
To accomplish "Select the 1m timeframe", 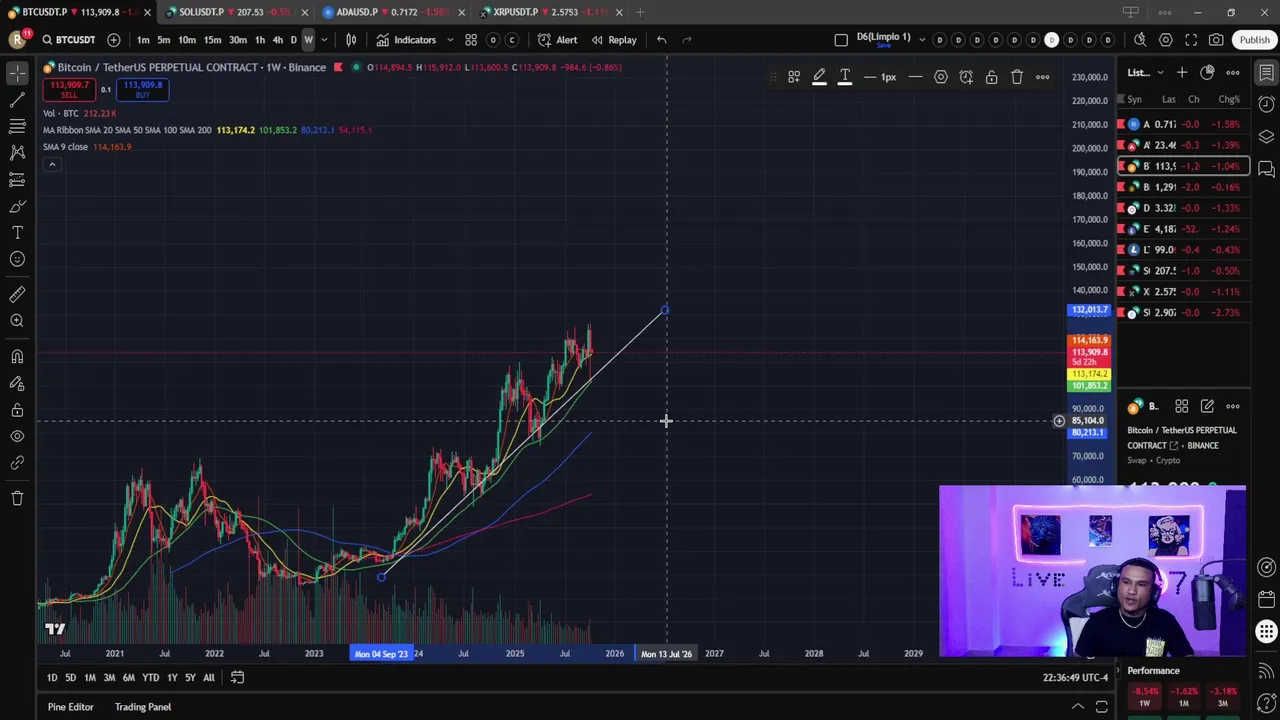I will pos(143,40).
